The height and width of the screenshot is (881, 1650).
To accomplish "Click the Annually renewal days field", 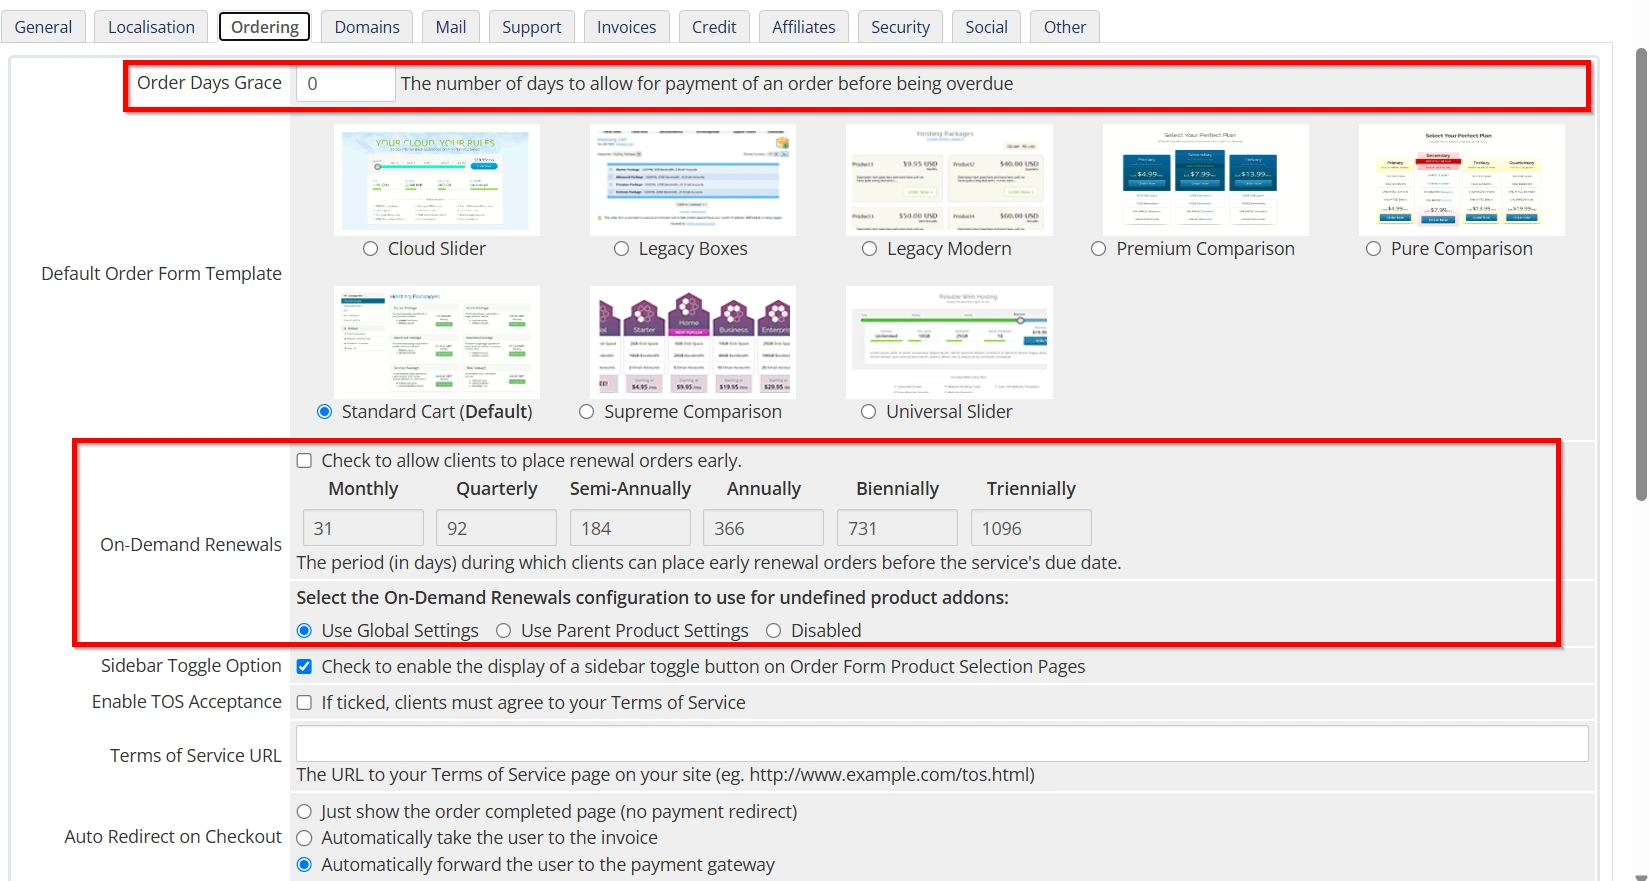I will tap(763, 528).
